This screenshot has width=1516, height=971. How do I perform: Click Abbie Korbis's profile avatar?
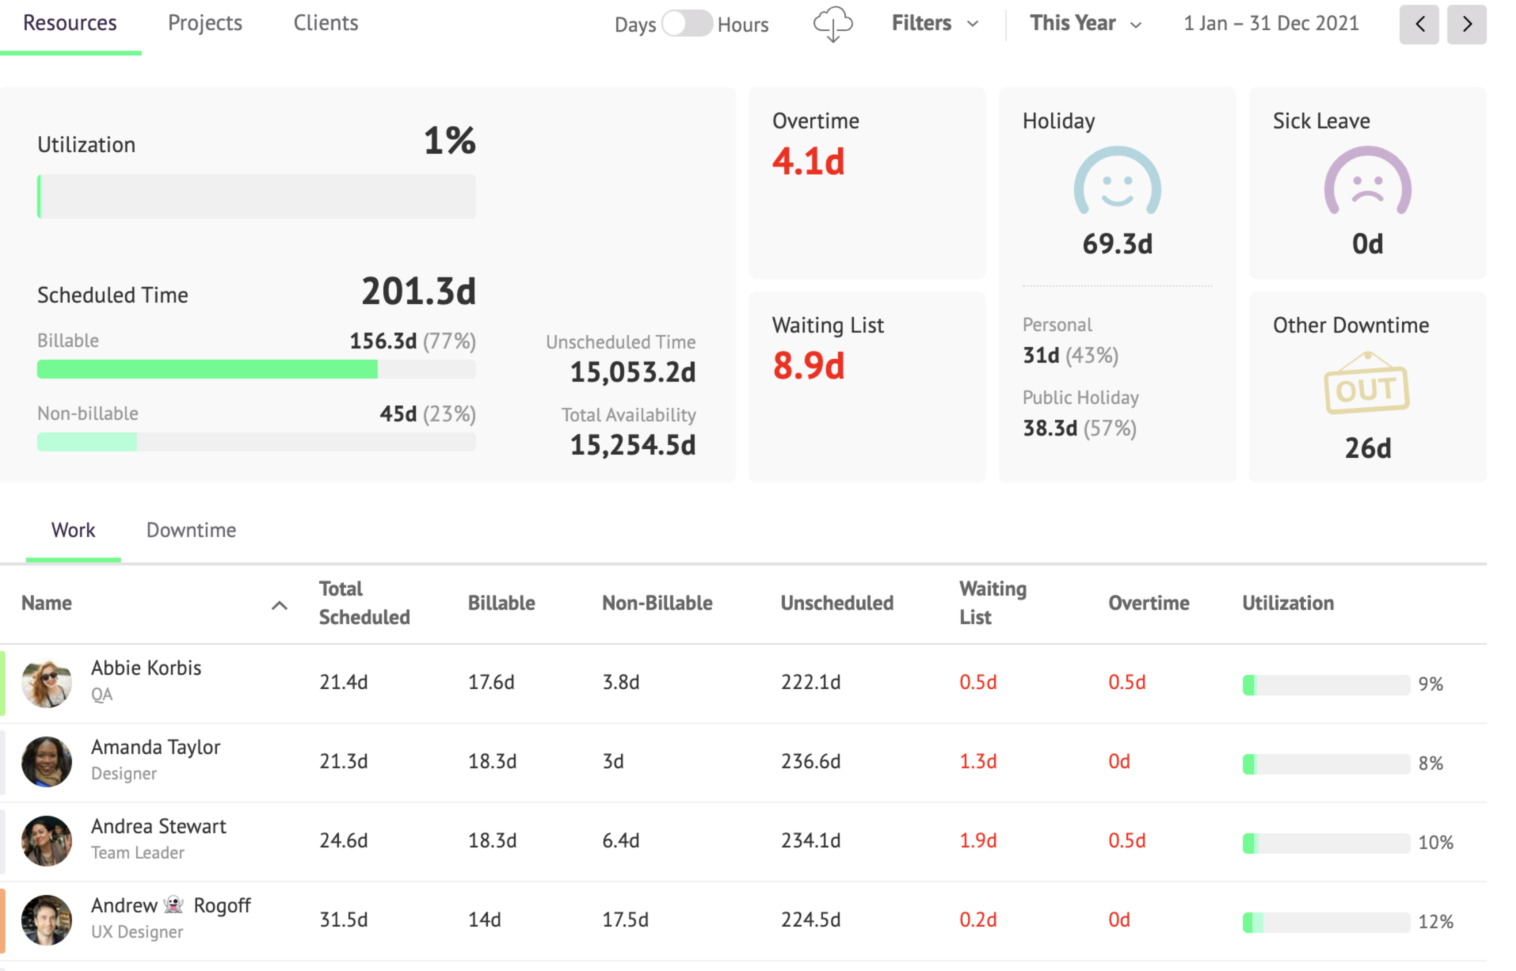tap(46, 683)
